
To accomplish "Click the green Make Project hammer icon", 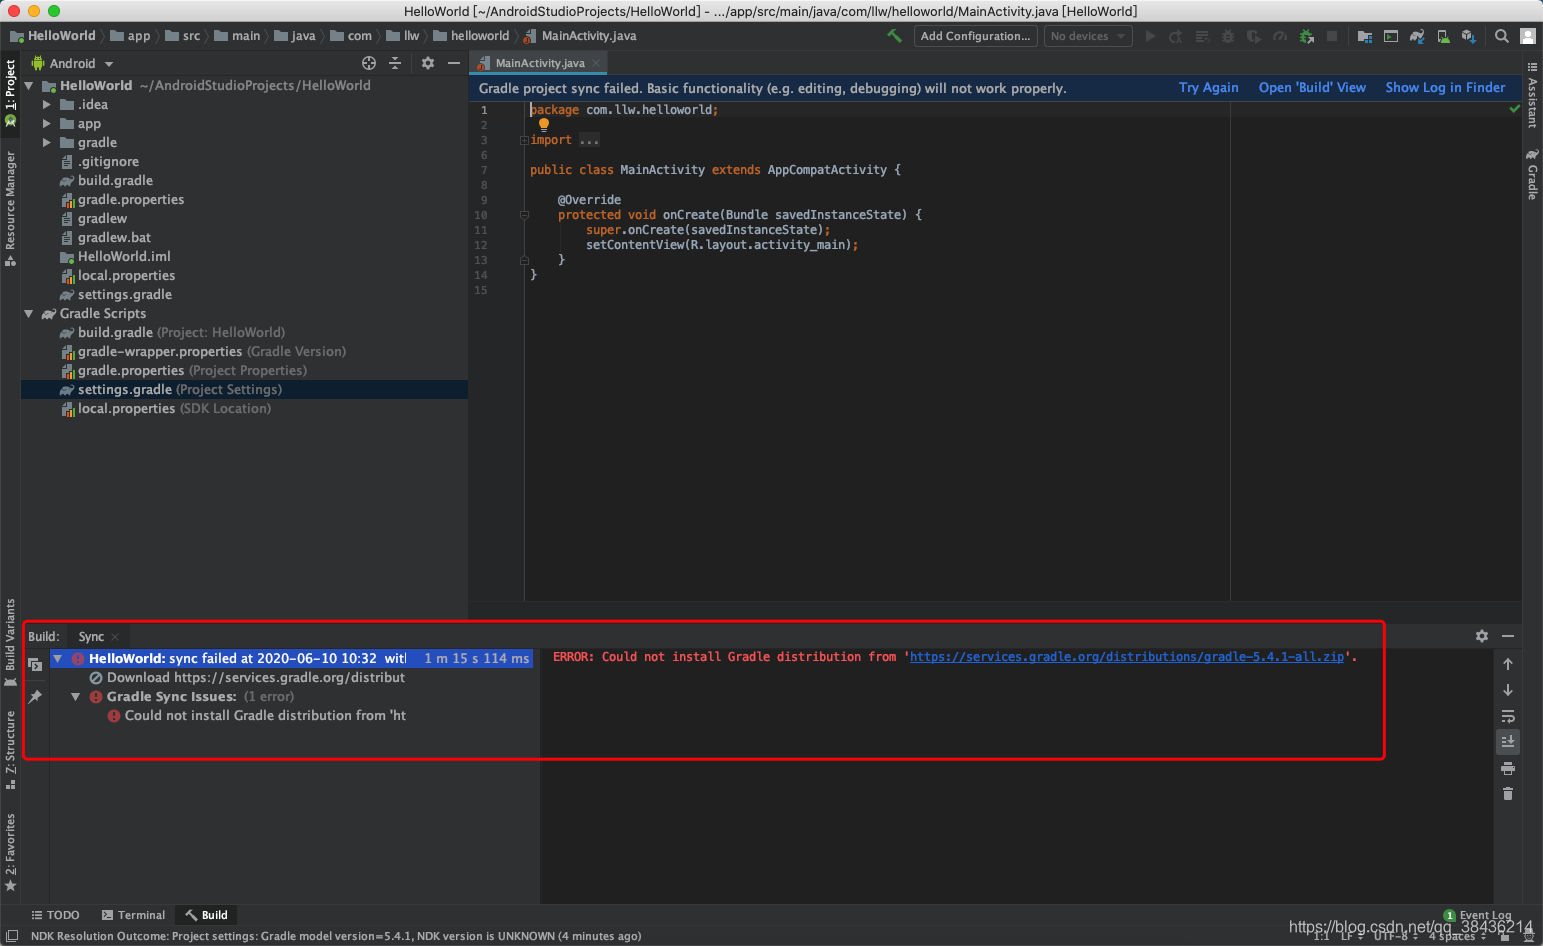I will click(894, 36).
